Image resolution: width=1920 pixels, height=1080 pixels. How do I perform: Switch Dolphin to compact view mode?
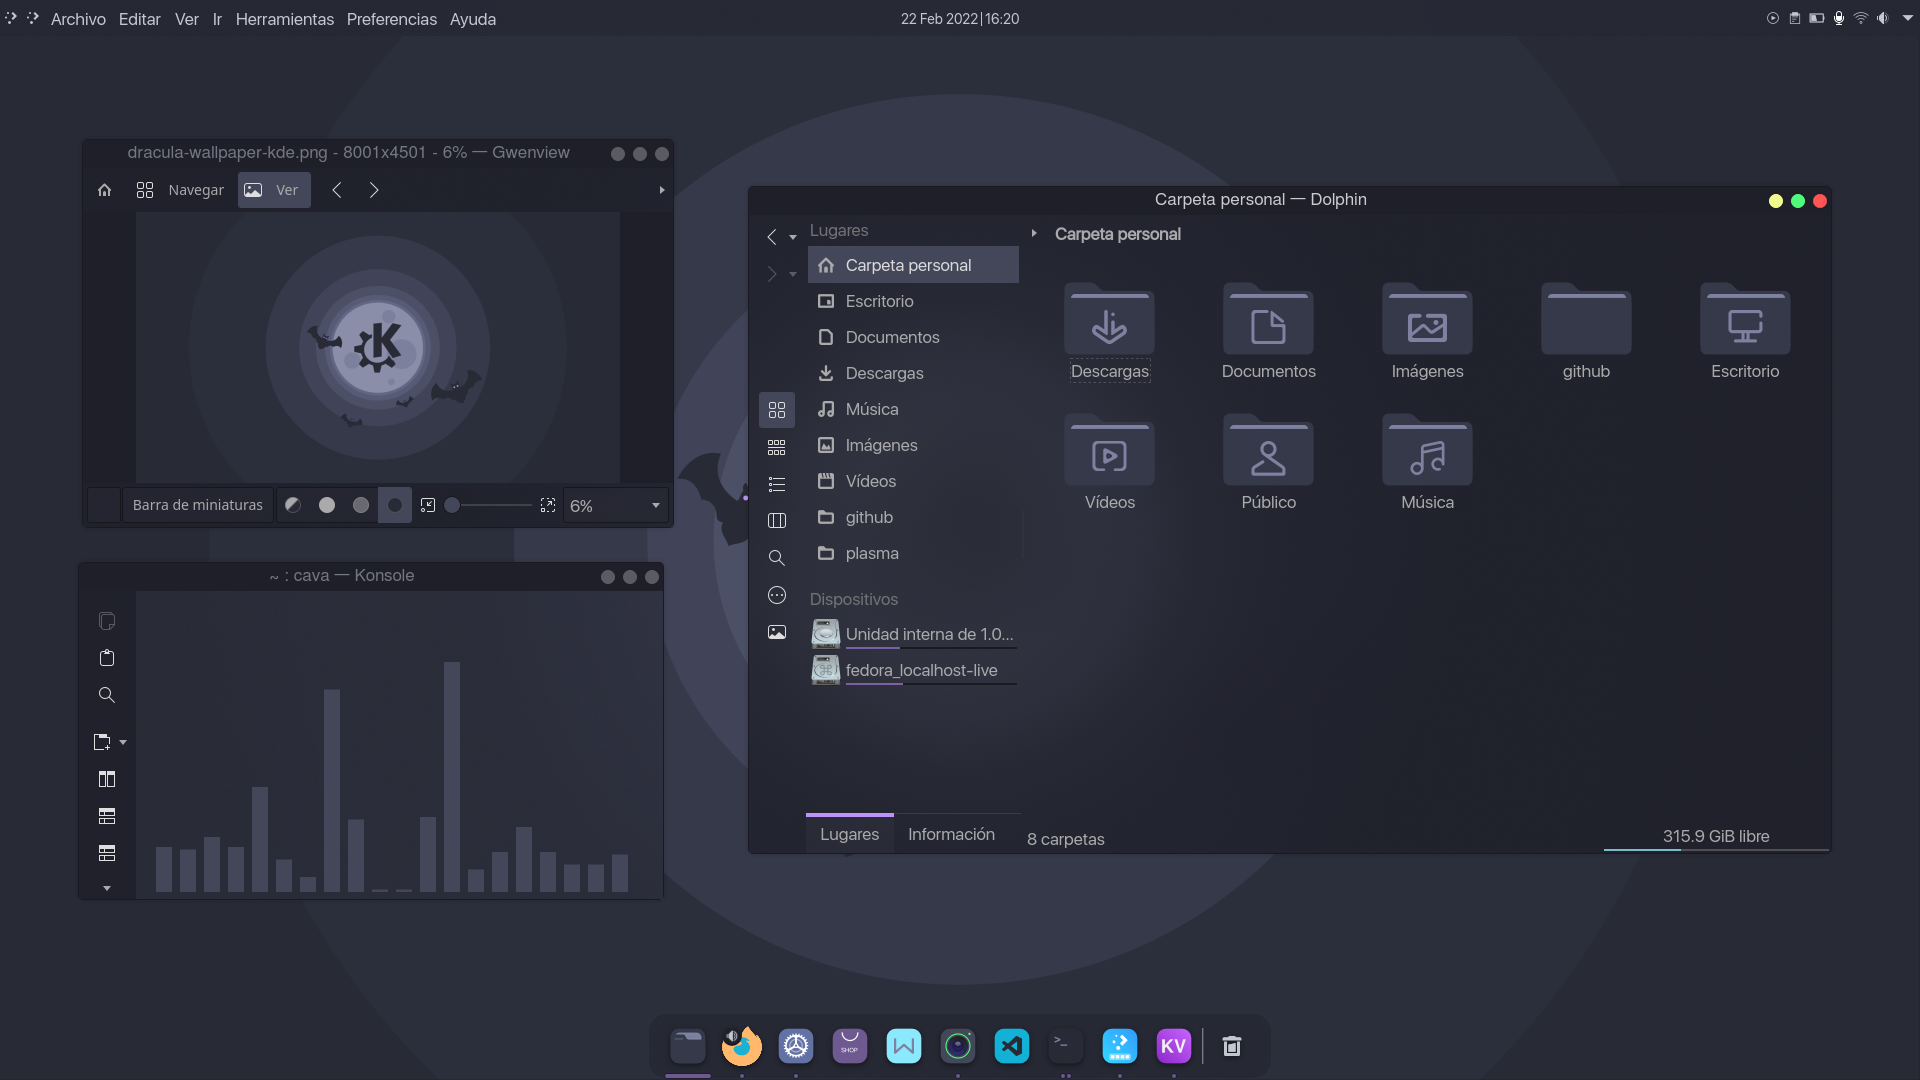coord(777,447)
